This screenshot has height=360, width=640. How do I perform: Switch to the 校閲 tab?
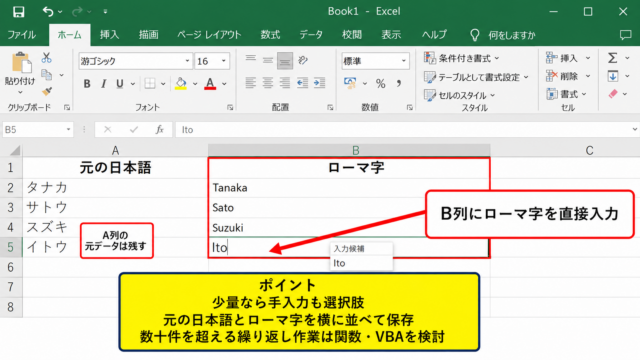click(352, 35)
